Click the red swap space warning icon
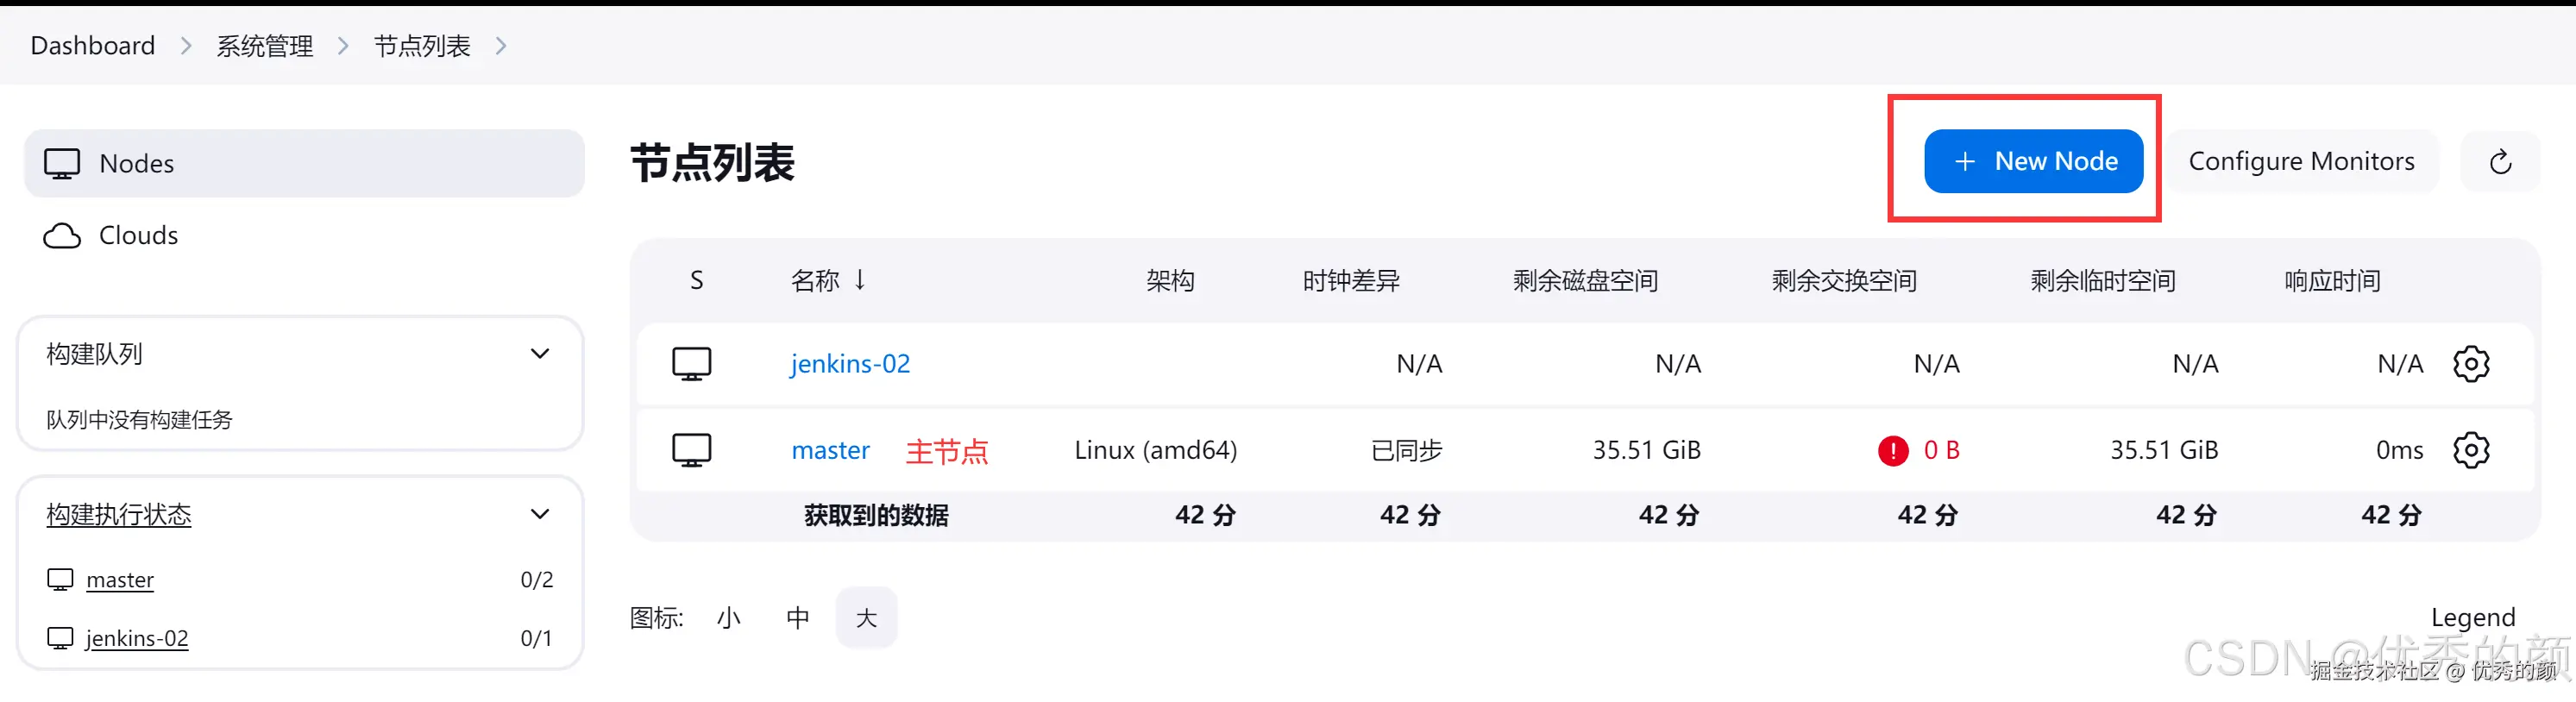This screenshot has height=702, width=2576. click(x=1892, y=451)
